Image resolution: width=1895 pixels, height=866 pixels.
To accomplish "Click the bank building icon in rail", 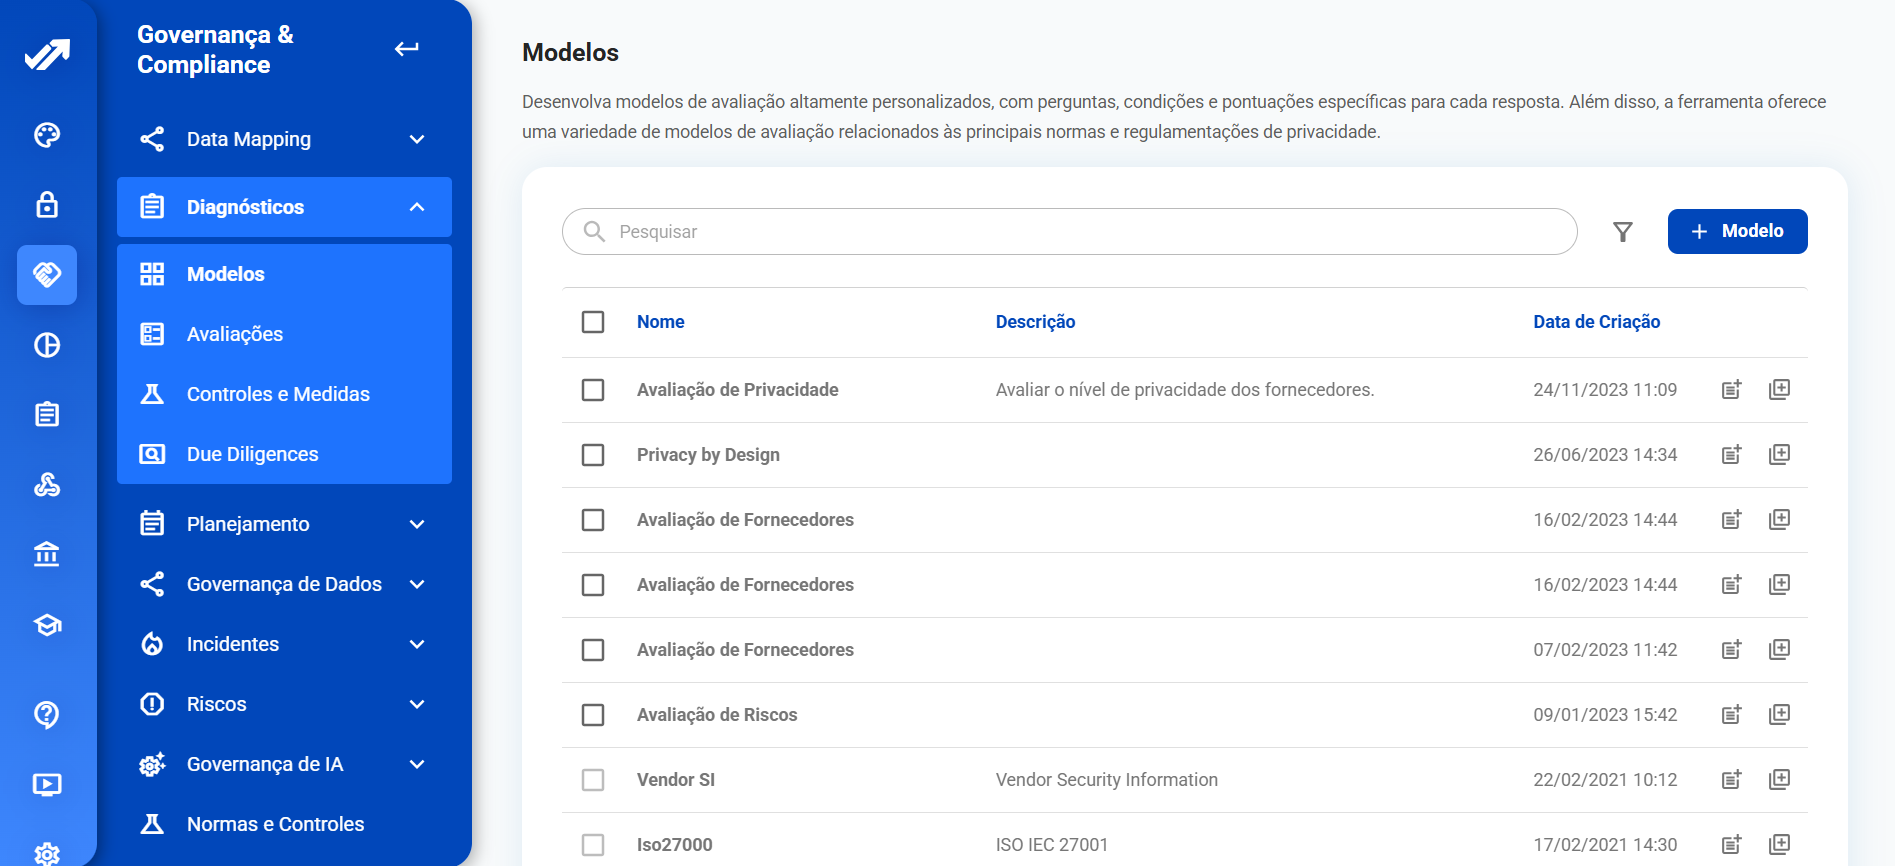I will (47, 554).
